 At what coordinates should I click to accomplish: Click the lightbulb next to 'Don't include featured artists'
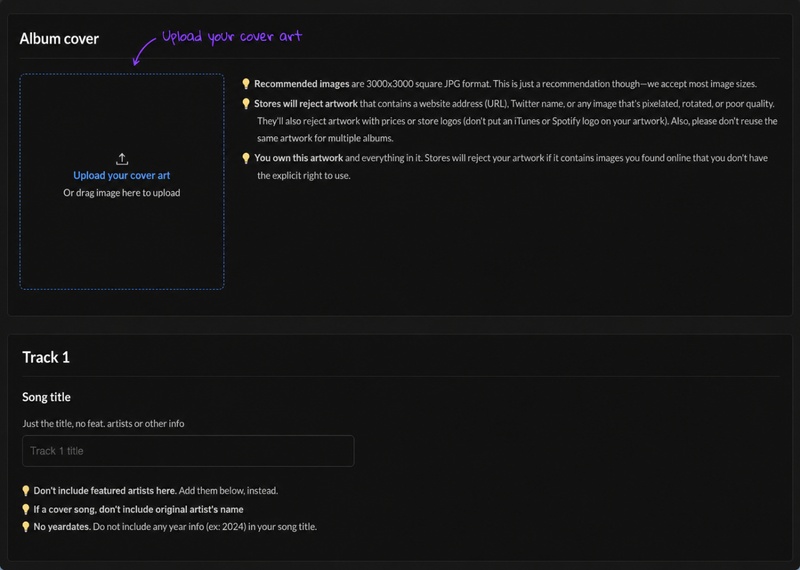tap(26, 491)
